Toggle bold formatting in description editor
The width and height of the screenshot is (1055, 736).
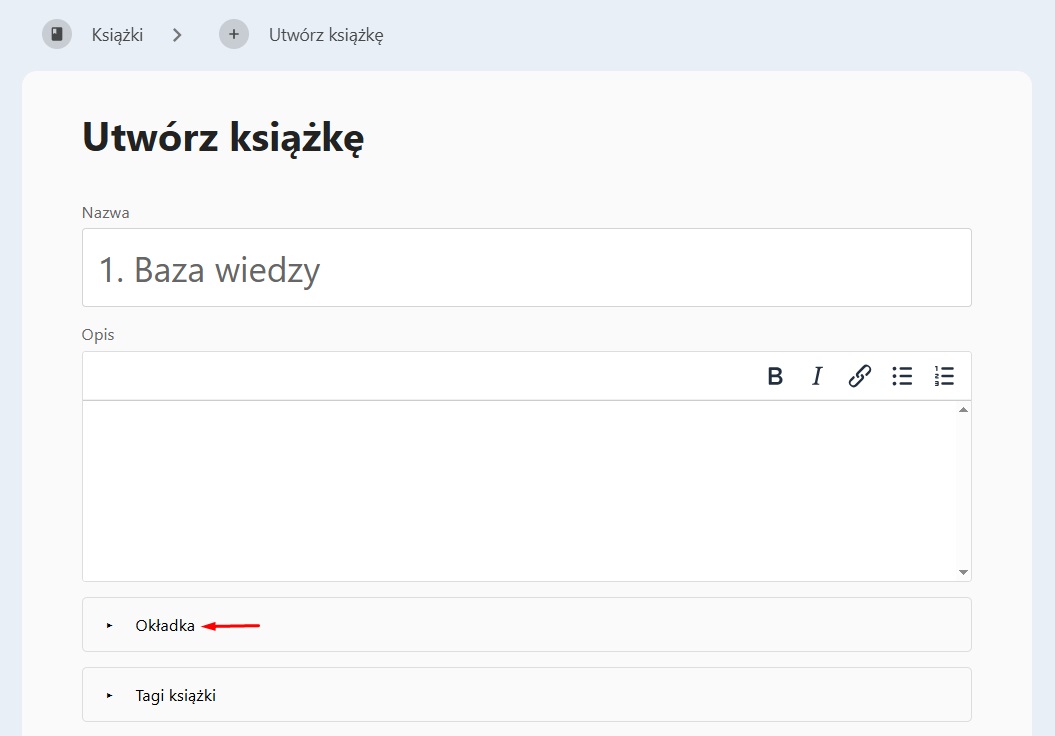(x=775, y=376)
